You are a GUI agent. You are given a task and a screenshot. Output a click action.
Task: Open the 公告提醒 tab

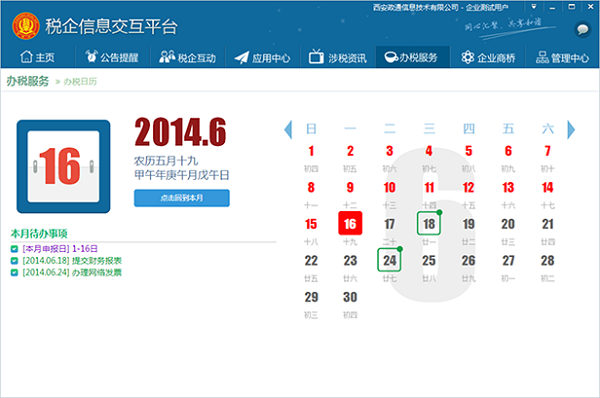click(x=112, y=57)
